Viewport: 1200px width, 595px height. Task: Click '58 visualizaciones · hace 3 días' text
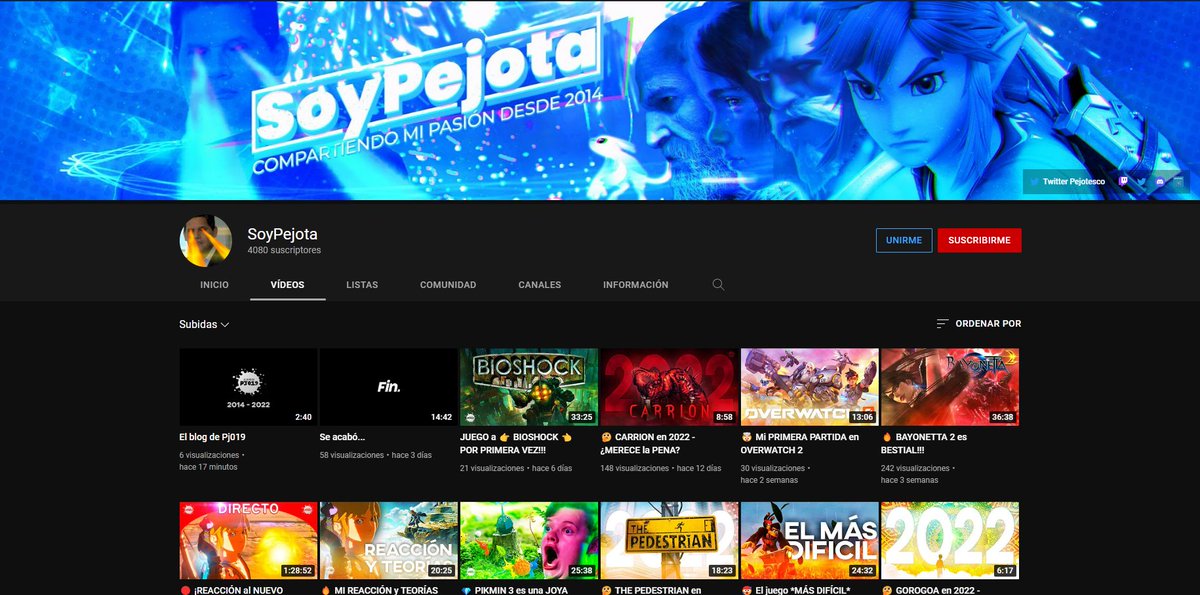pyautogui.click(x=376, y=454)
